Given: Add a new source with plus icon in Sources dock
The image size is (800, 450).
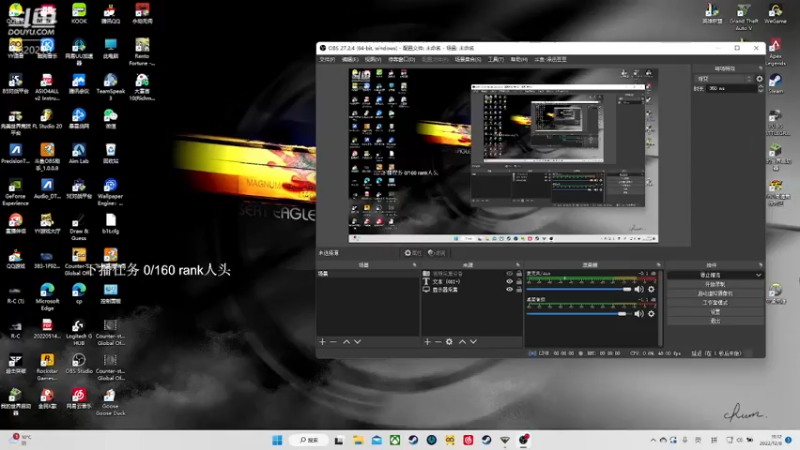Looking at the screenshot, I should pyautogui.click(x=428, y=341).
